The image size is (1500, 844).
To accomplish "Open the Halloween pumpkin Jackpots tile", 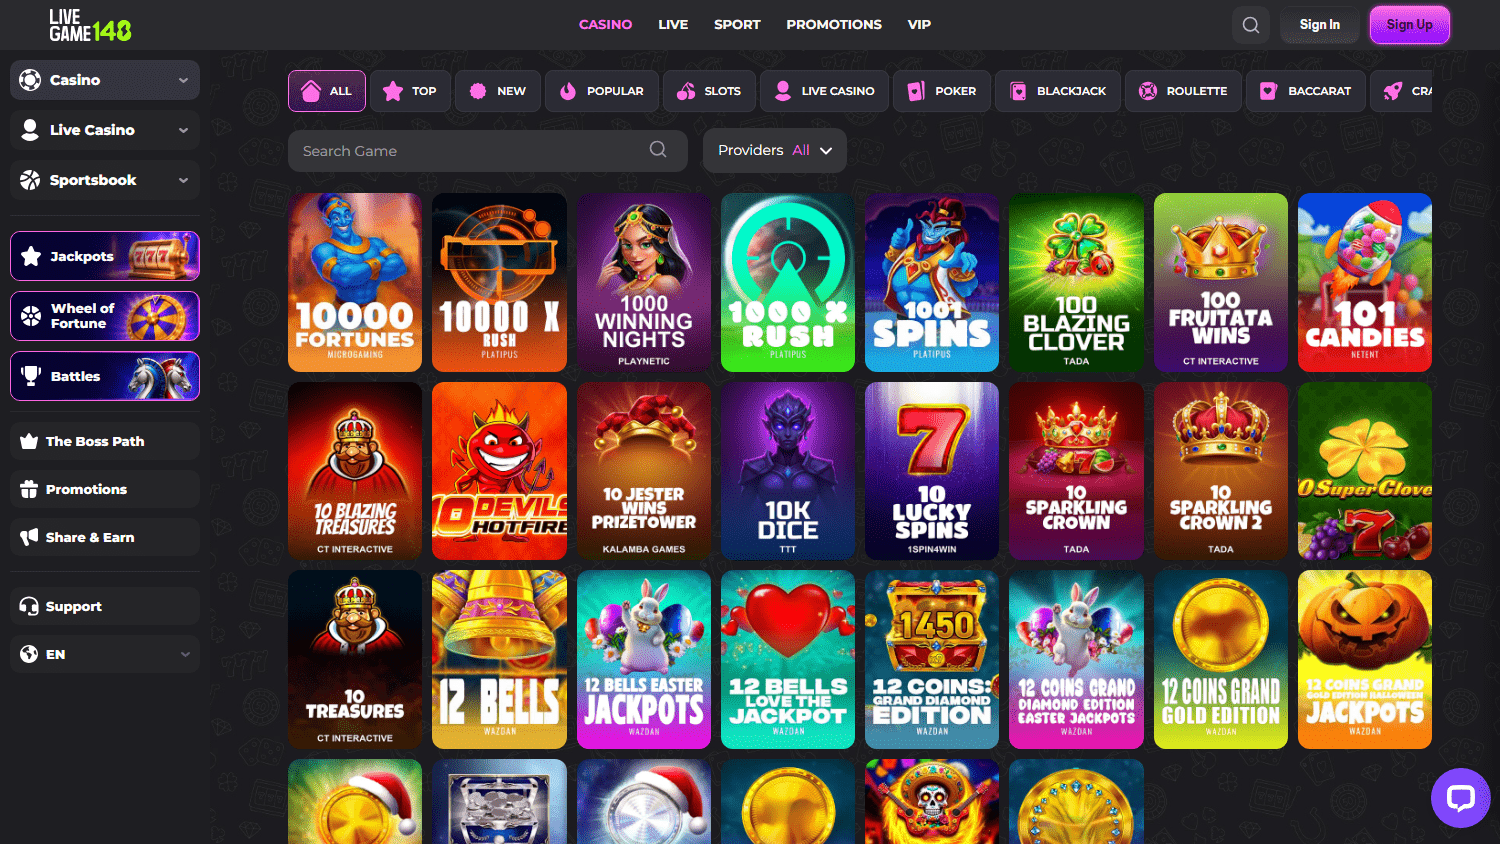I will [x=1365, y=659].
